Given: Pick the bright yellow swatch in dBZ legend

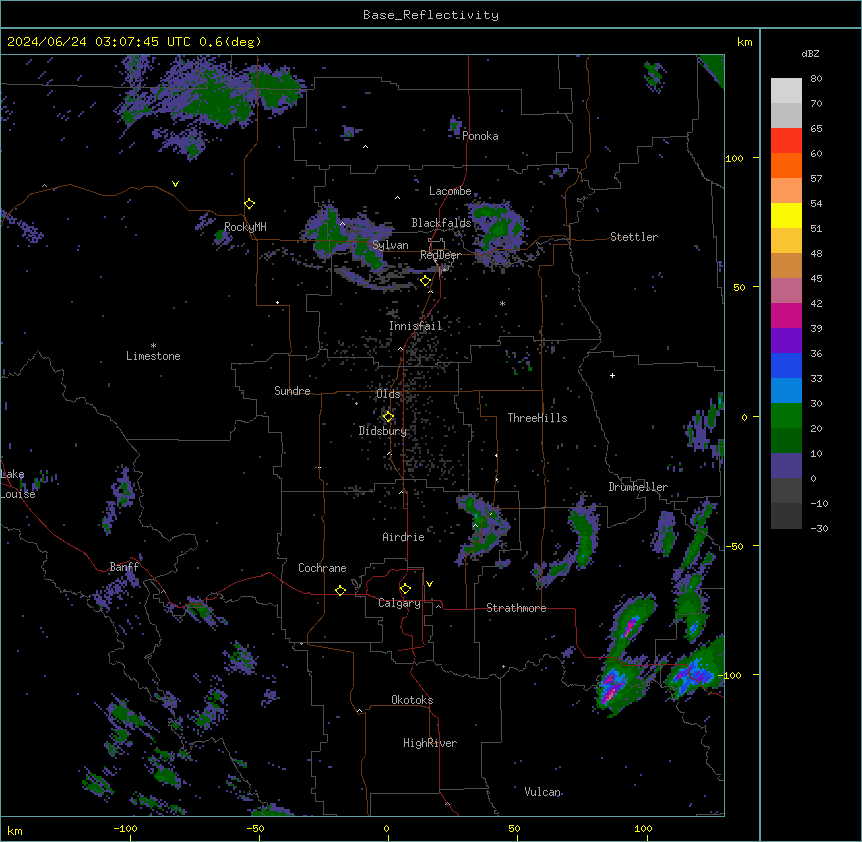Looking at the screenshot, I should [786, 215].
